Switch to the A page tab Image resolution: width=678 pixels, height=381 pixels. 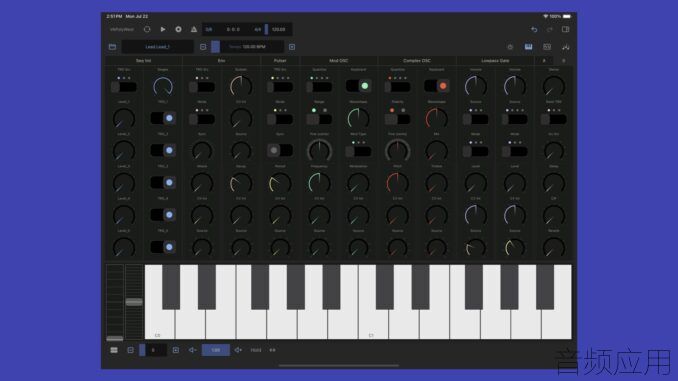pos(544,61)
